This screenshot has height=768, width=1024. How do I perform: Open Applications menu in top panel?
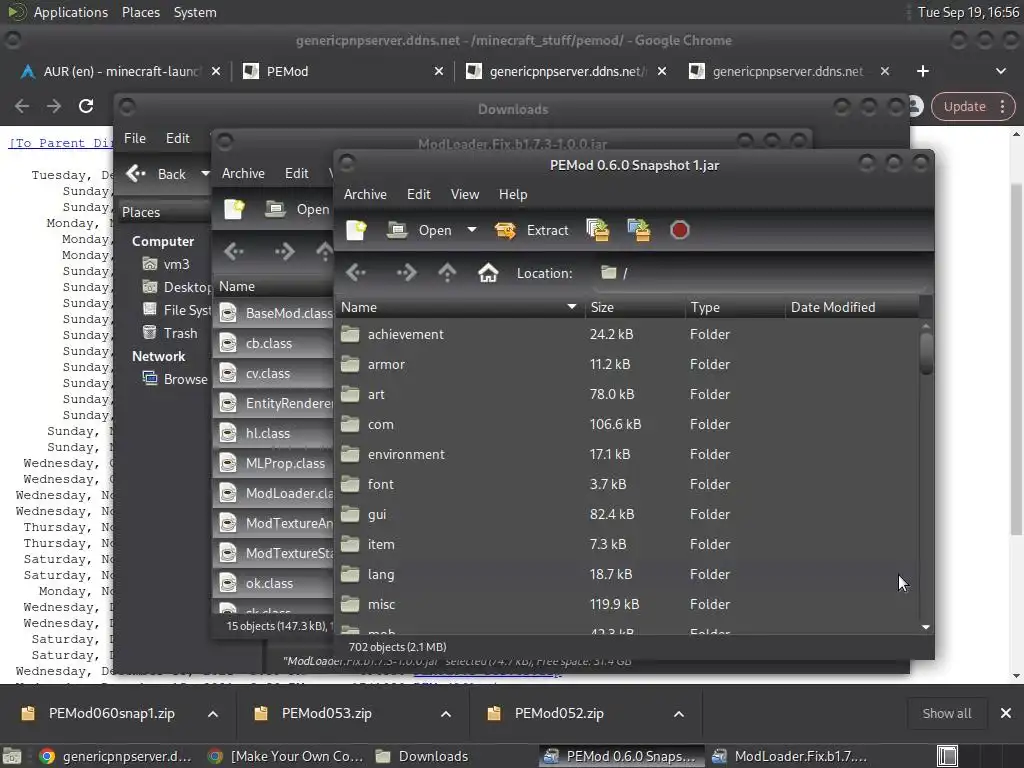71,12
